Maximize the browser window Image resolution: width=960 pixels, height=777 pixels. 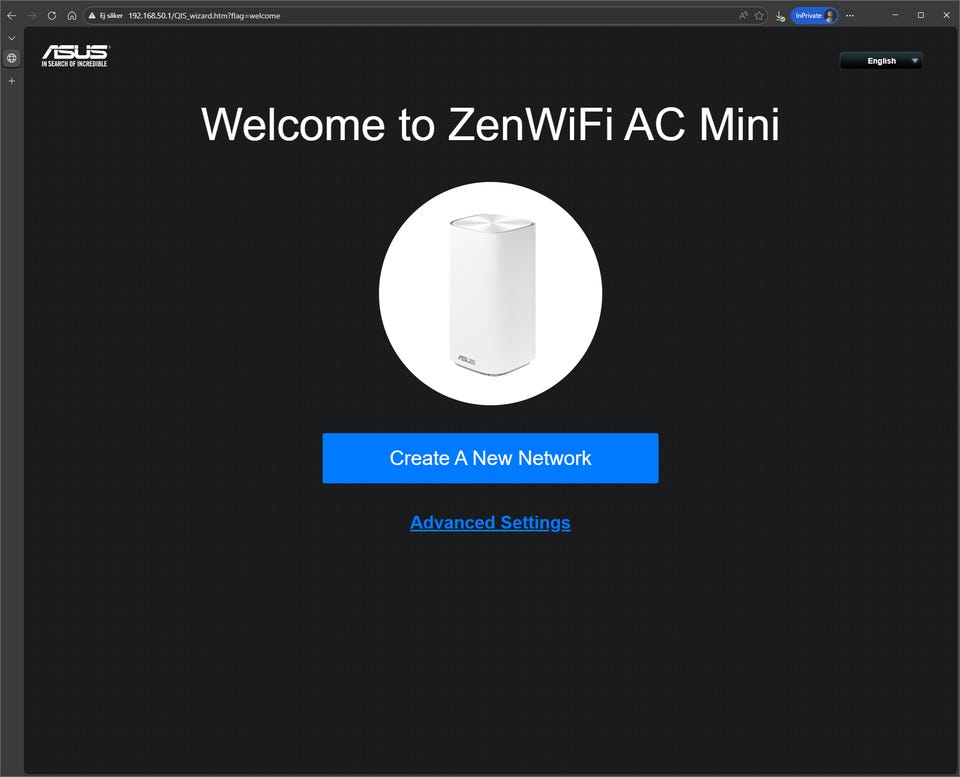click(x=921, y=15)
